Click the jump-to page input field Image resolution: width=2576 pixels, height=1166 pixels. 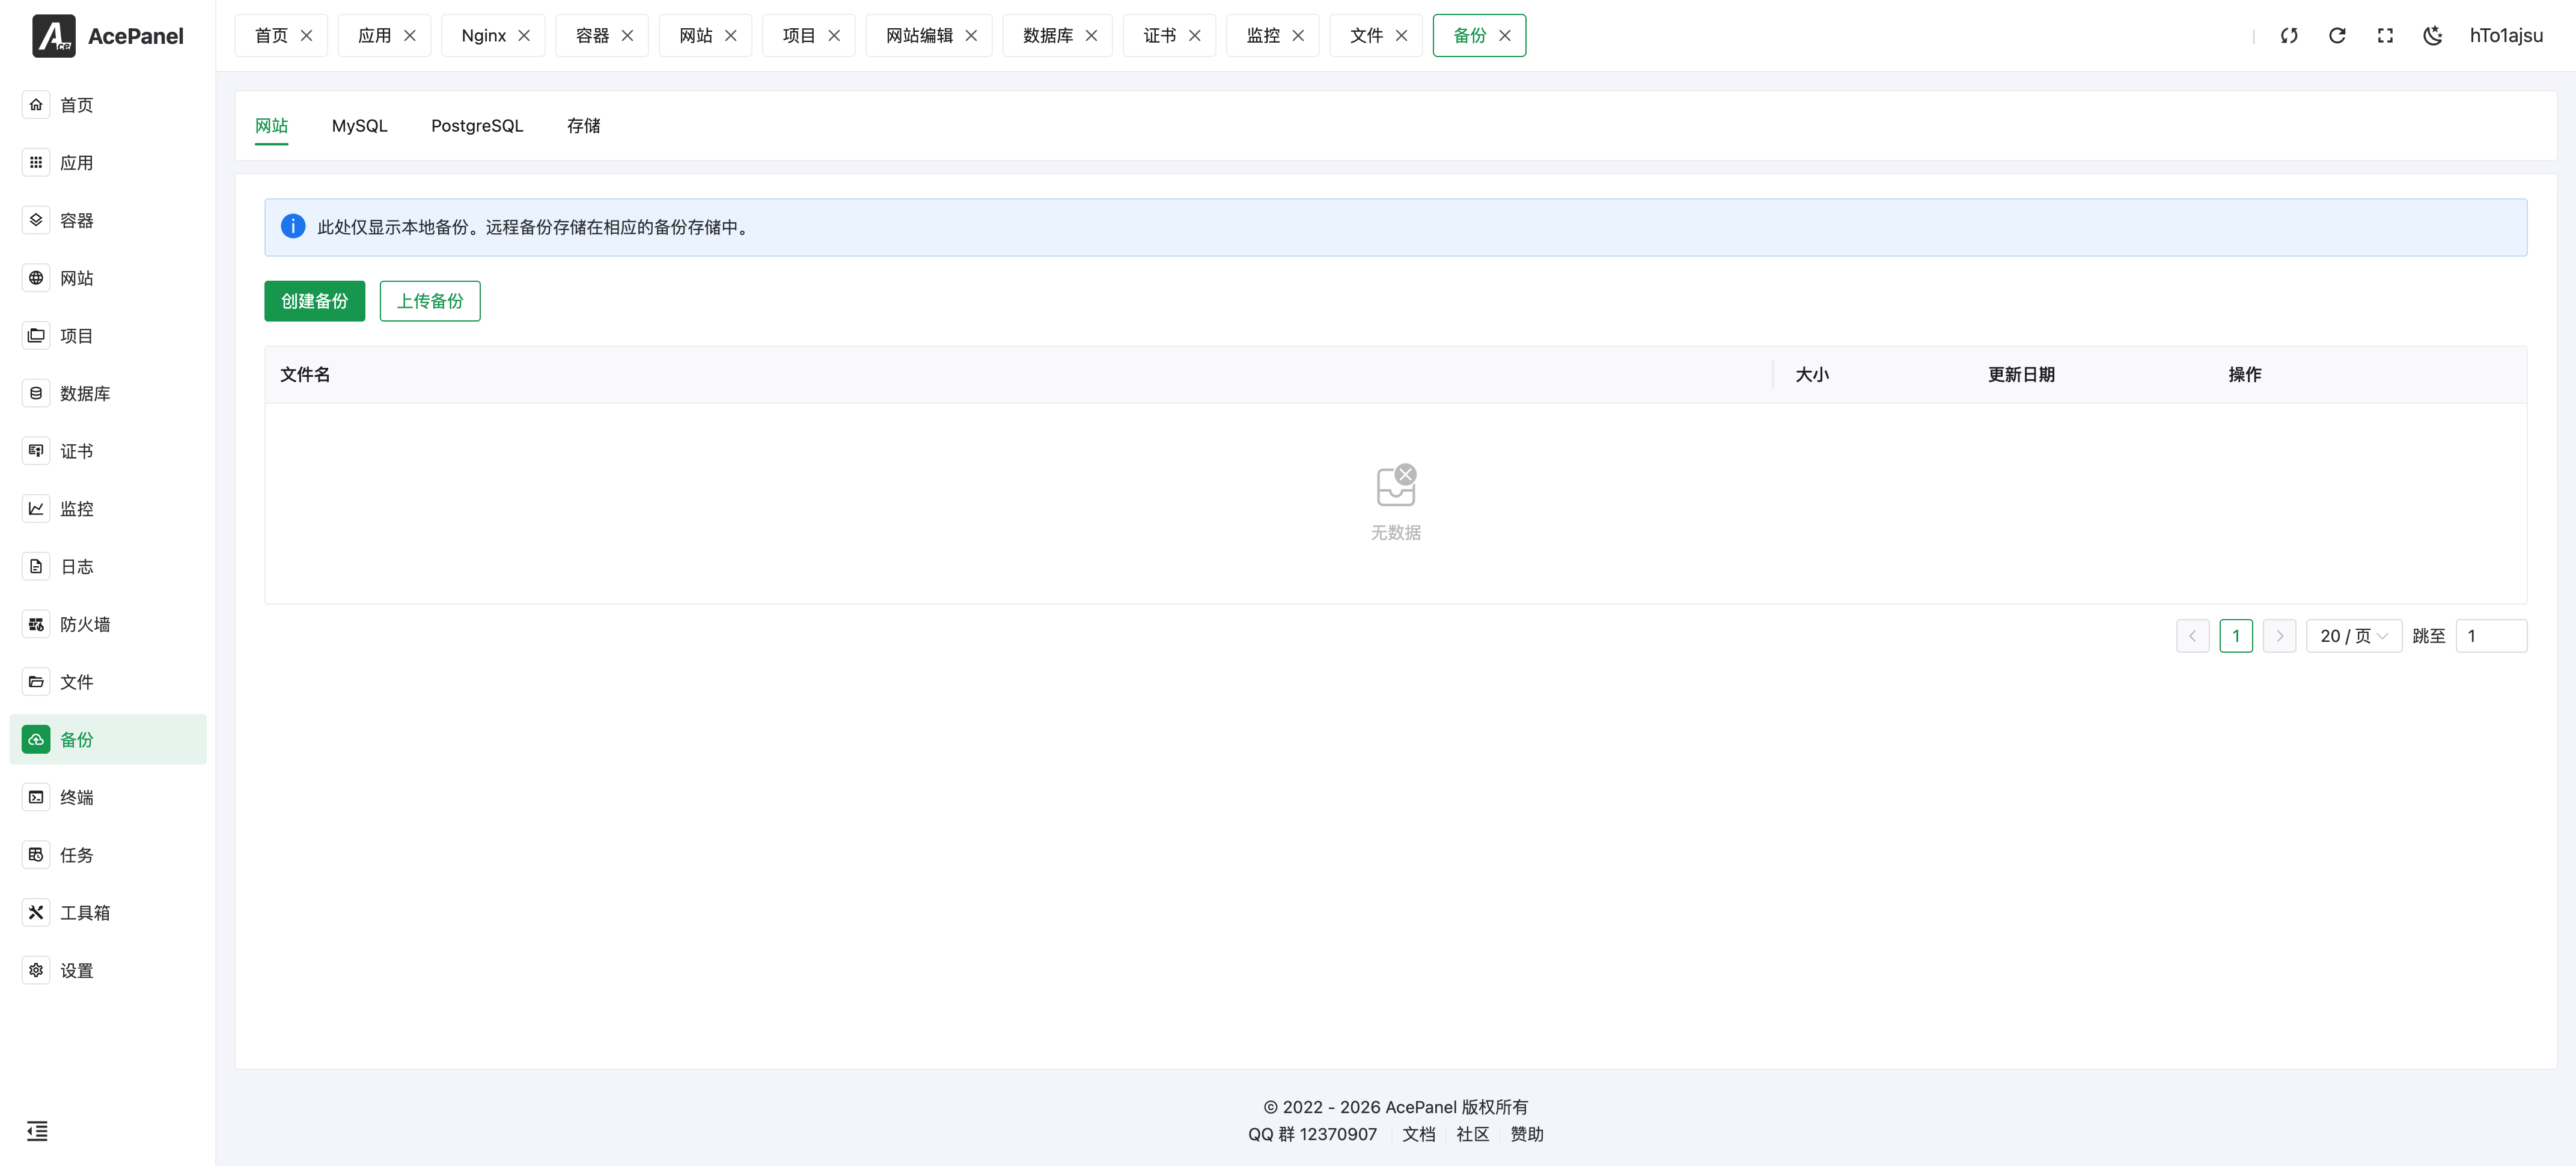pyautogui.click(x=2490, y=636)
